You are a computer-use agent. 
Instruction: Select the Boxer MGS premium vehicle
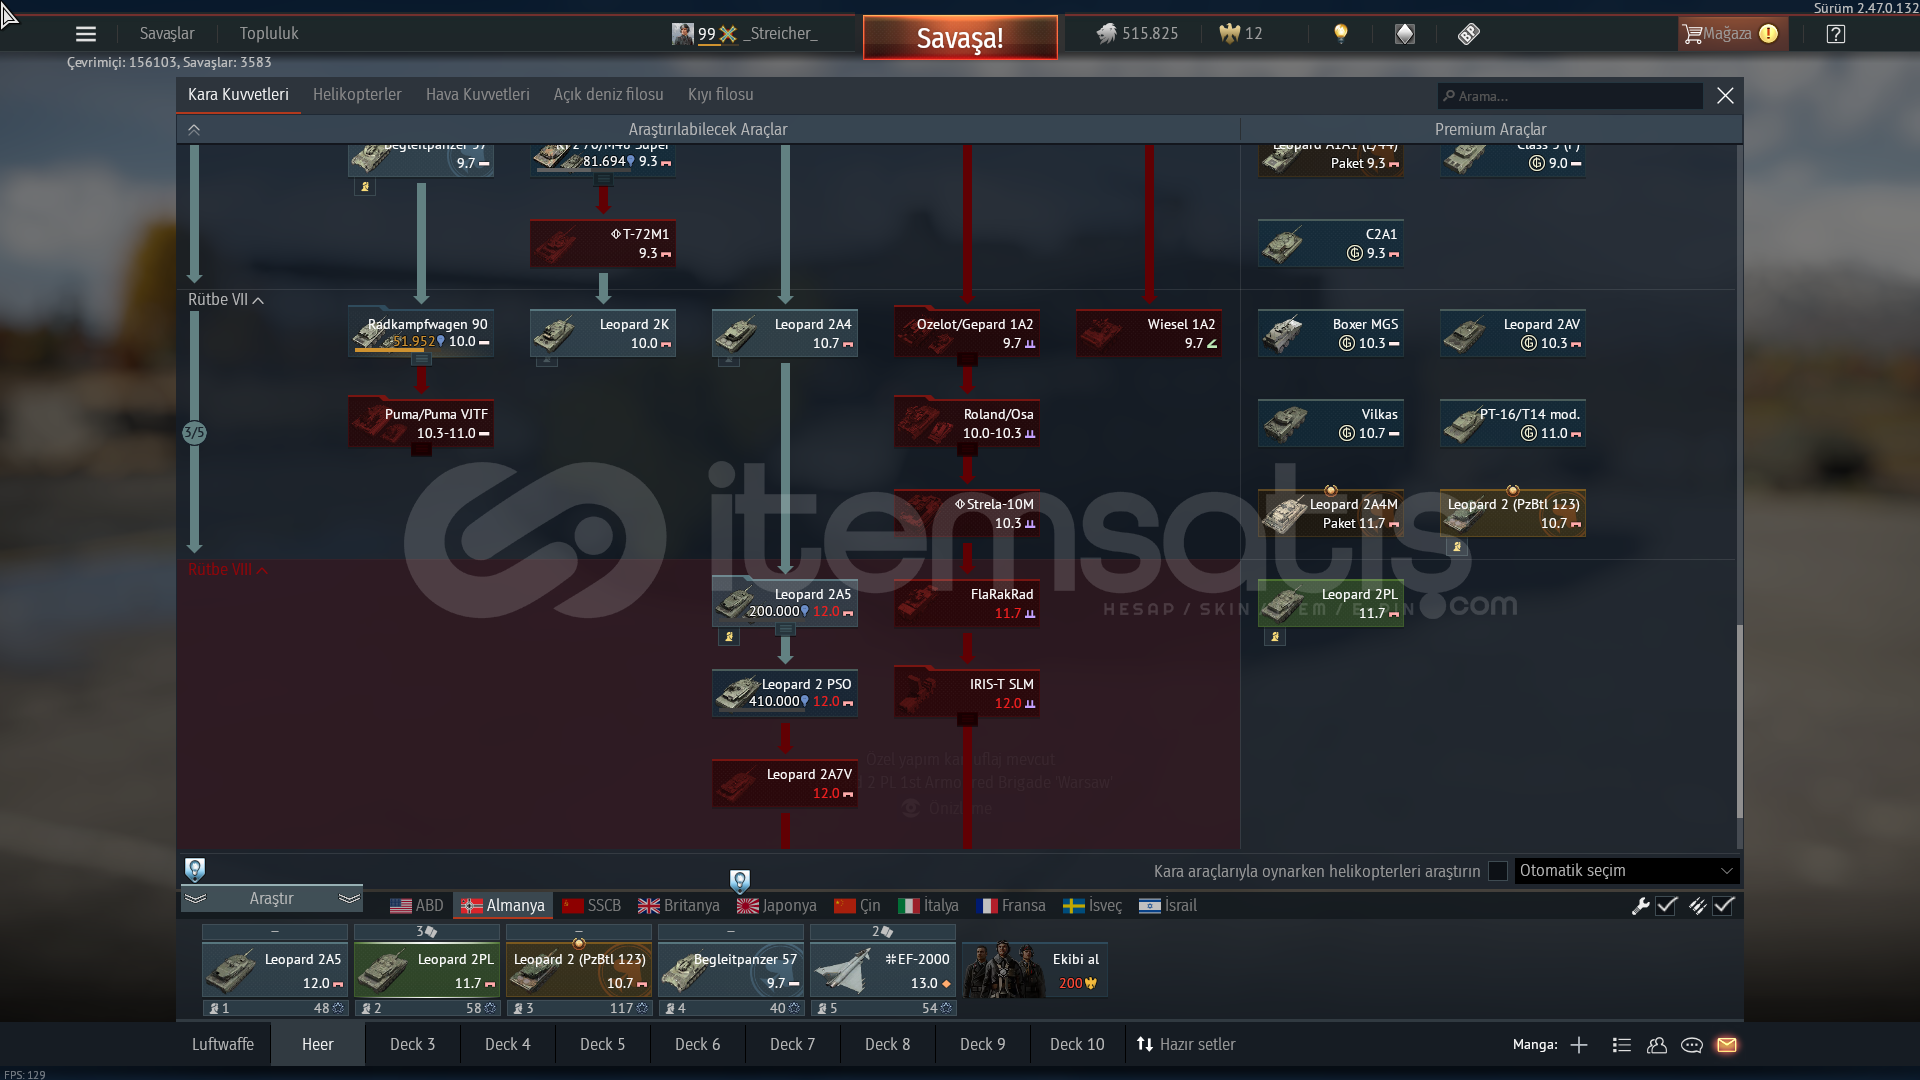[x=1331, y=334]
